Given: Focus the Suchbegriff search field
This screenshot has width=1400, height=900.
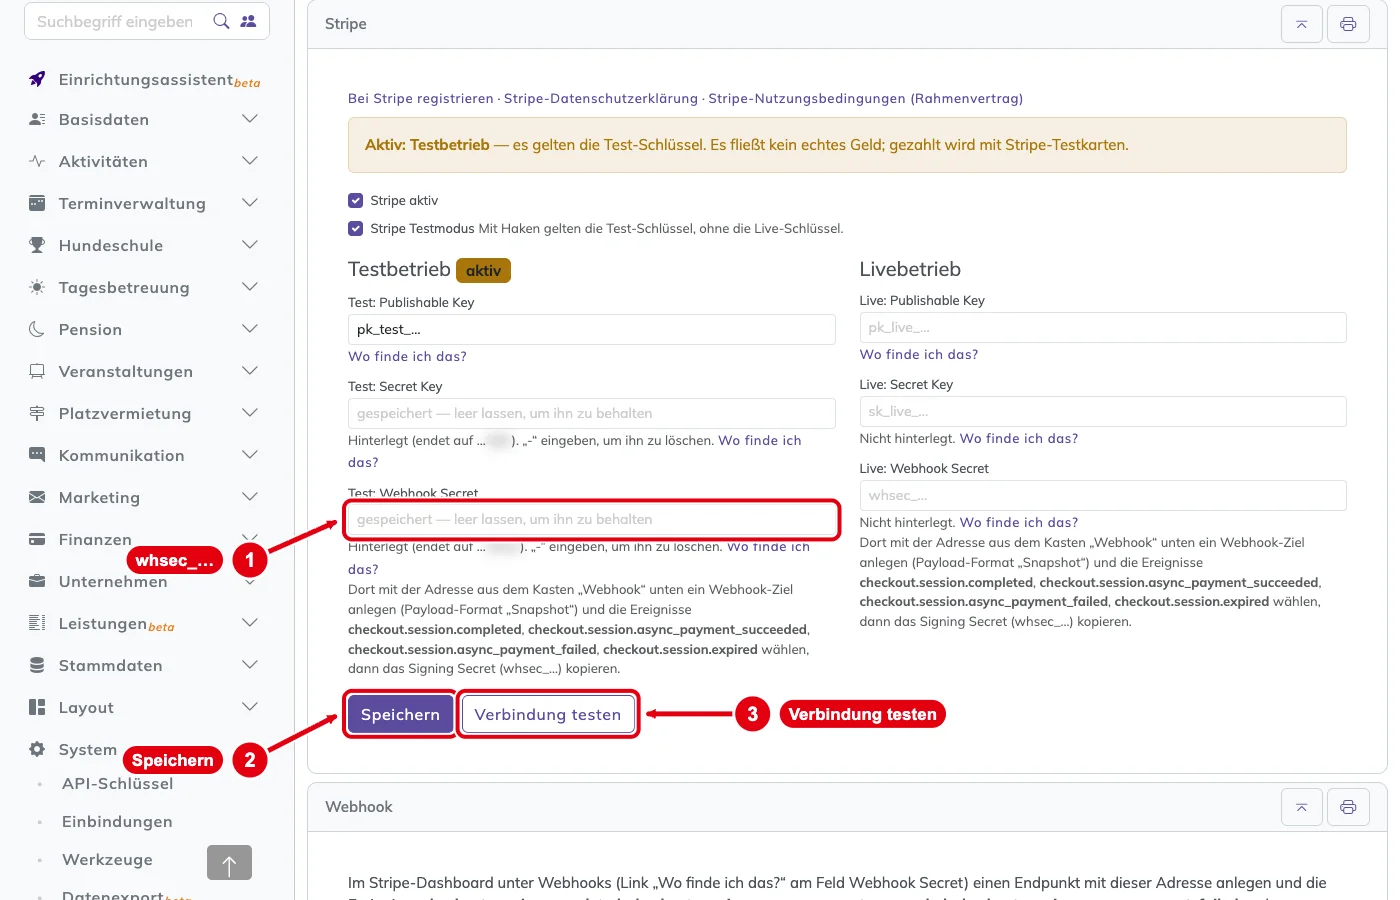Looking at the screenshot, I should [x=115, y=21].
